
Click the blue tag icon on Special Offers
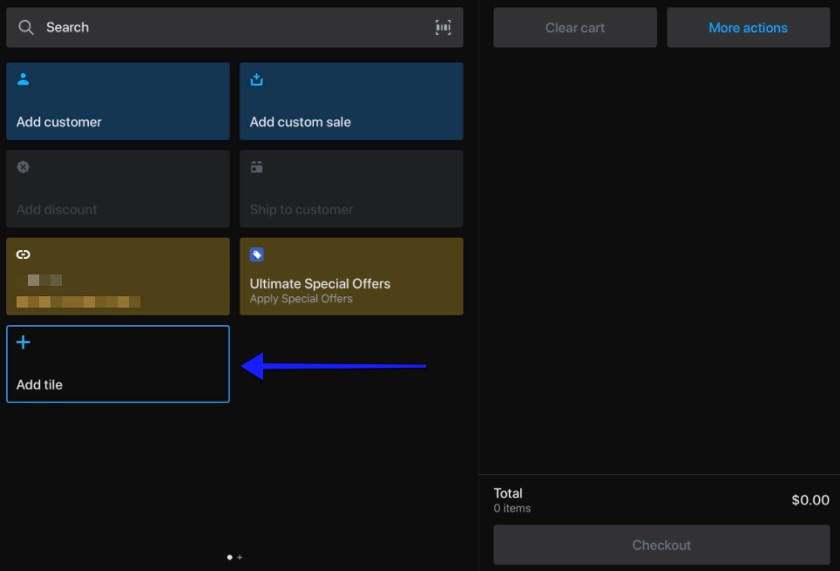click(x=257, y=254)
